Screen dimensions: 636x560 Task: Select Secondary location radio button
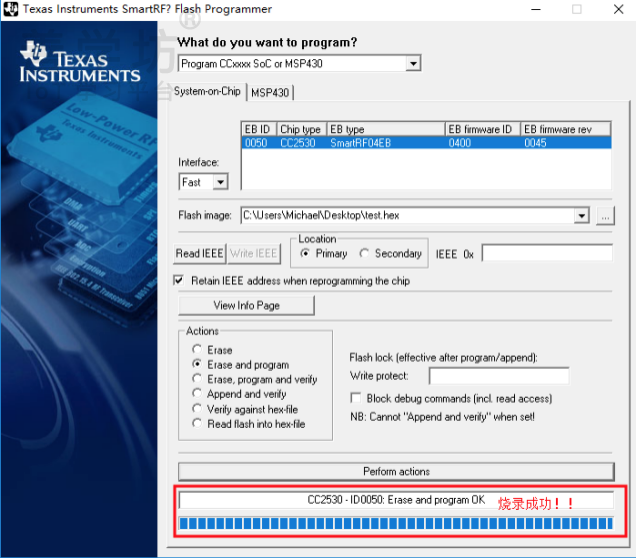click(x=364, y=253)
